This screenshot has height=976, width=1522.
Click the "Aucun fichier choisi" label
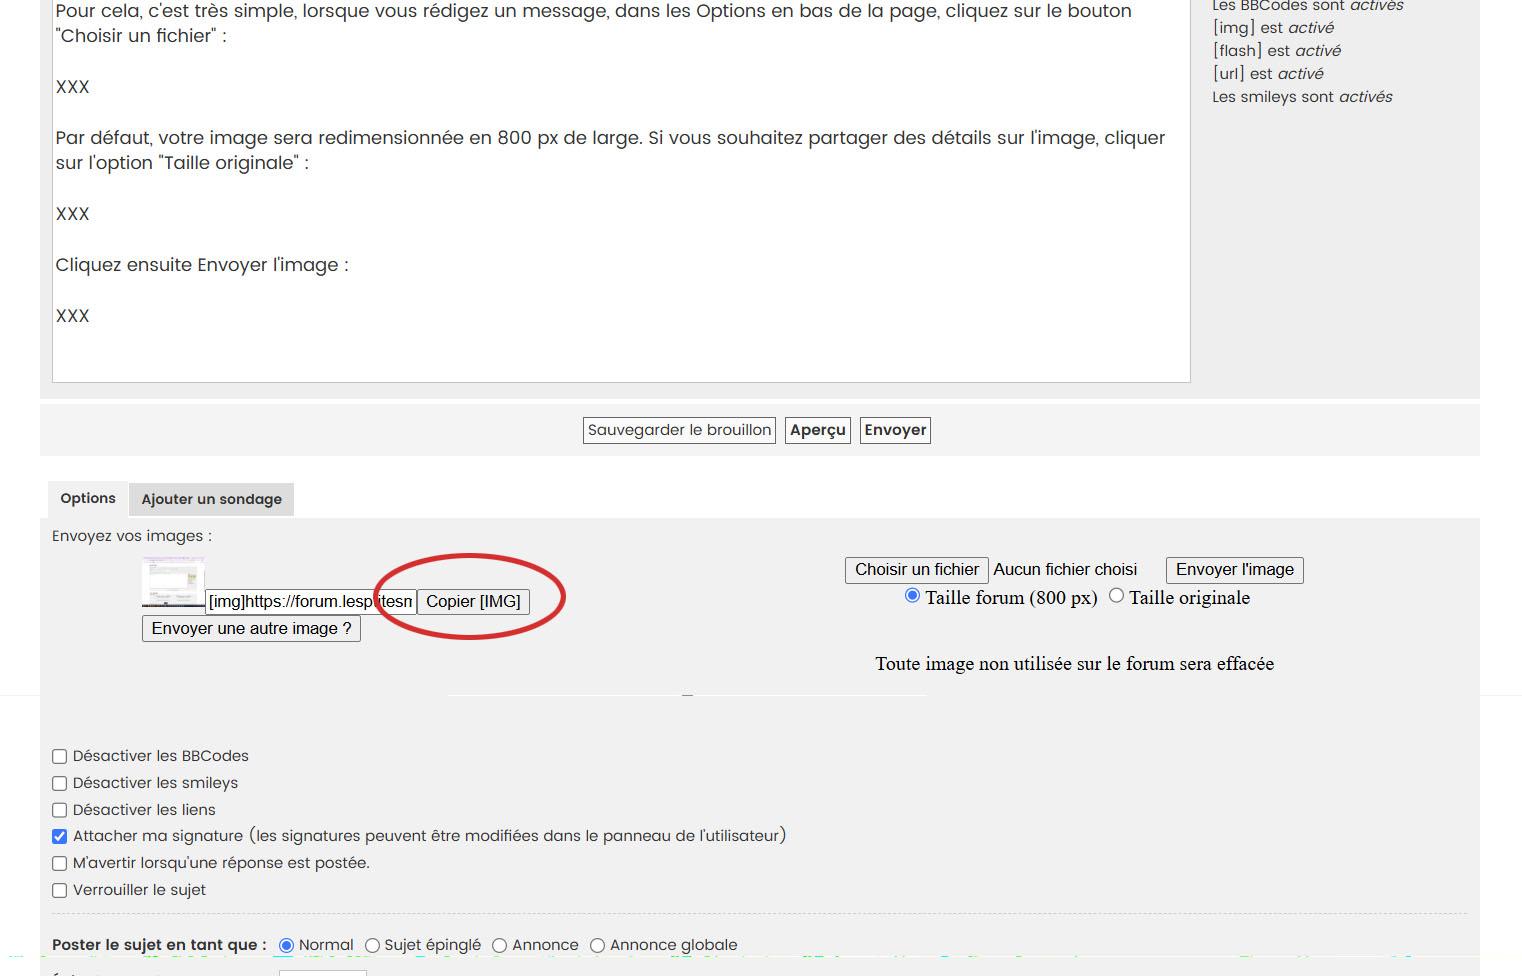(1065, 569)
